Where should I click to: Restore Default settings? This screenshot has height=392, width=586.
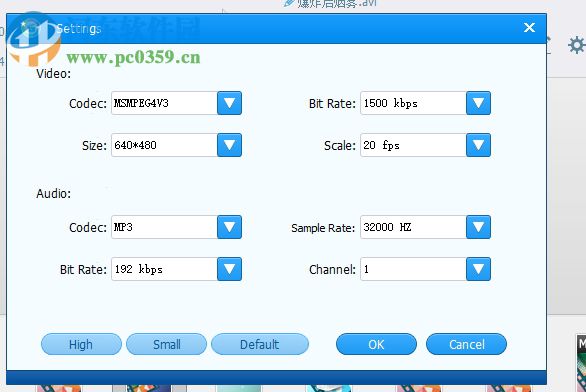tap(260, 344)
